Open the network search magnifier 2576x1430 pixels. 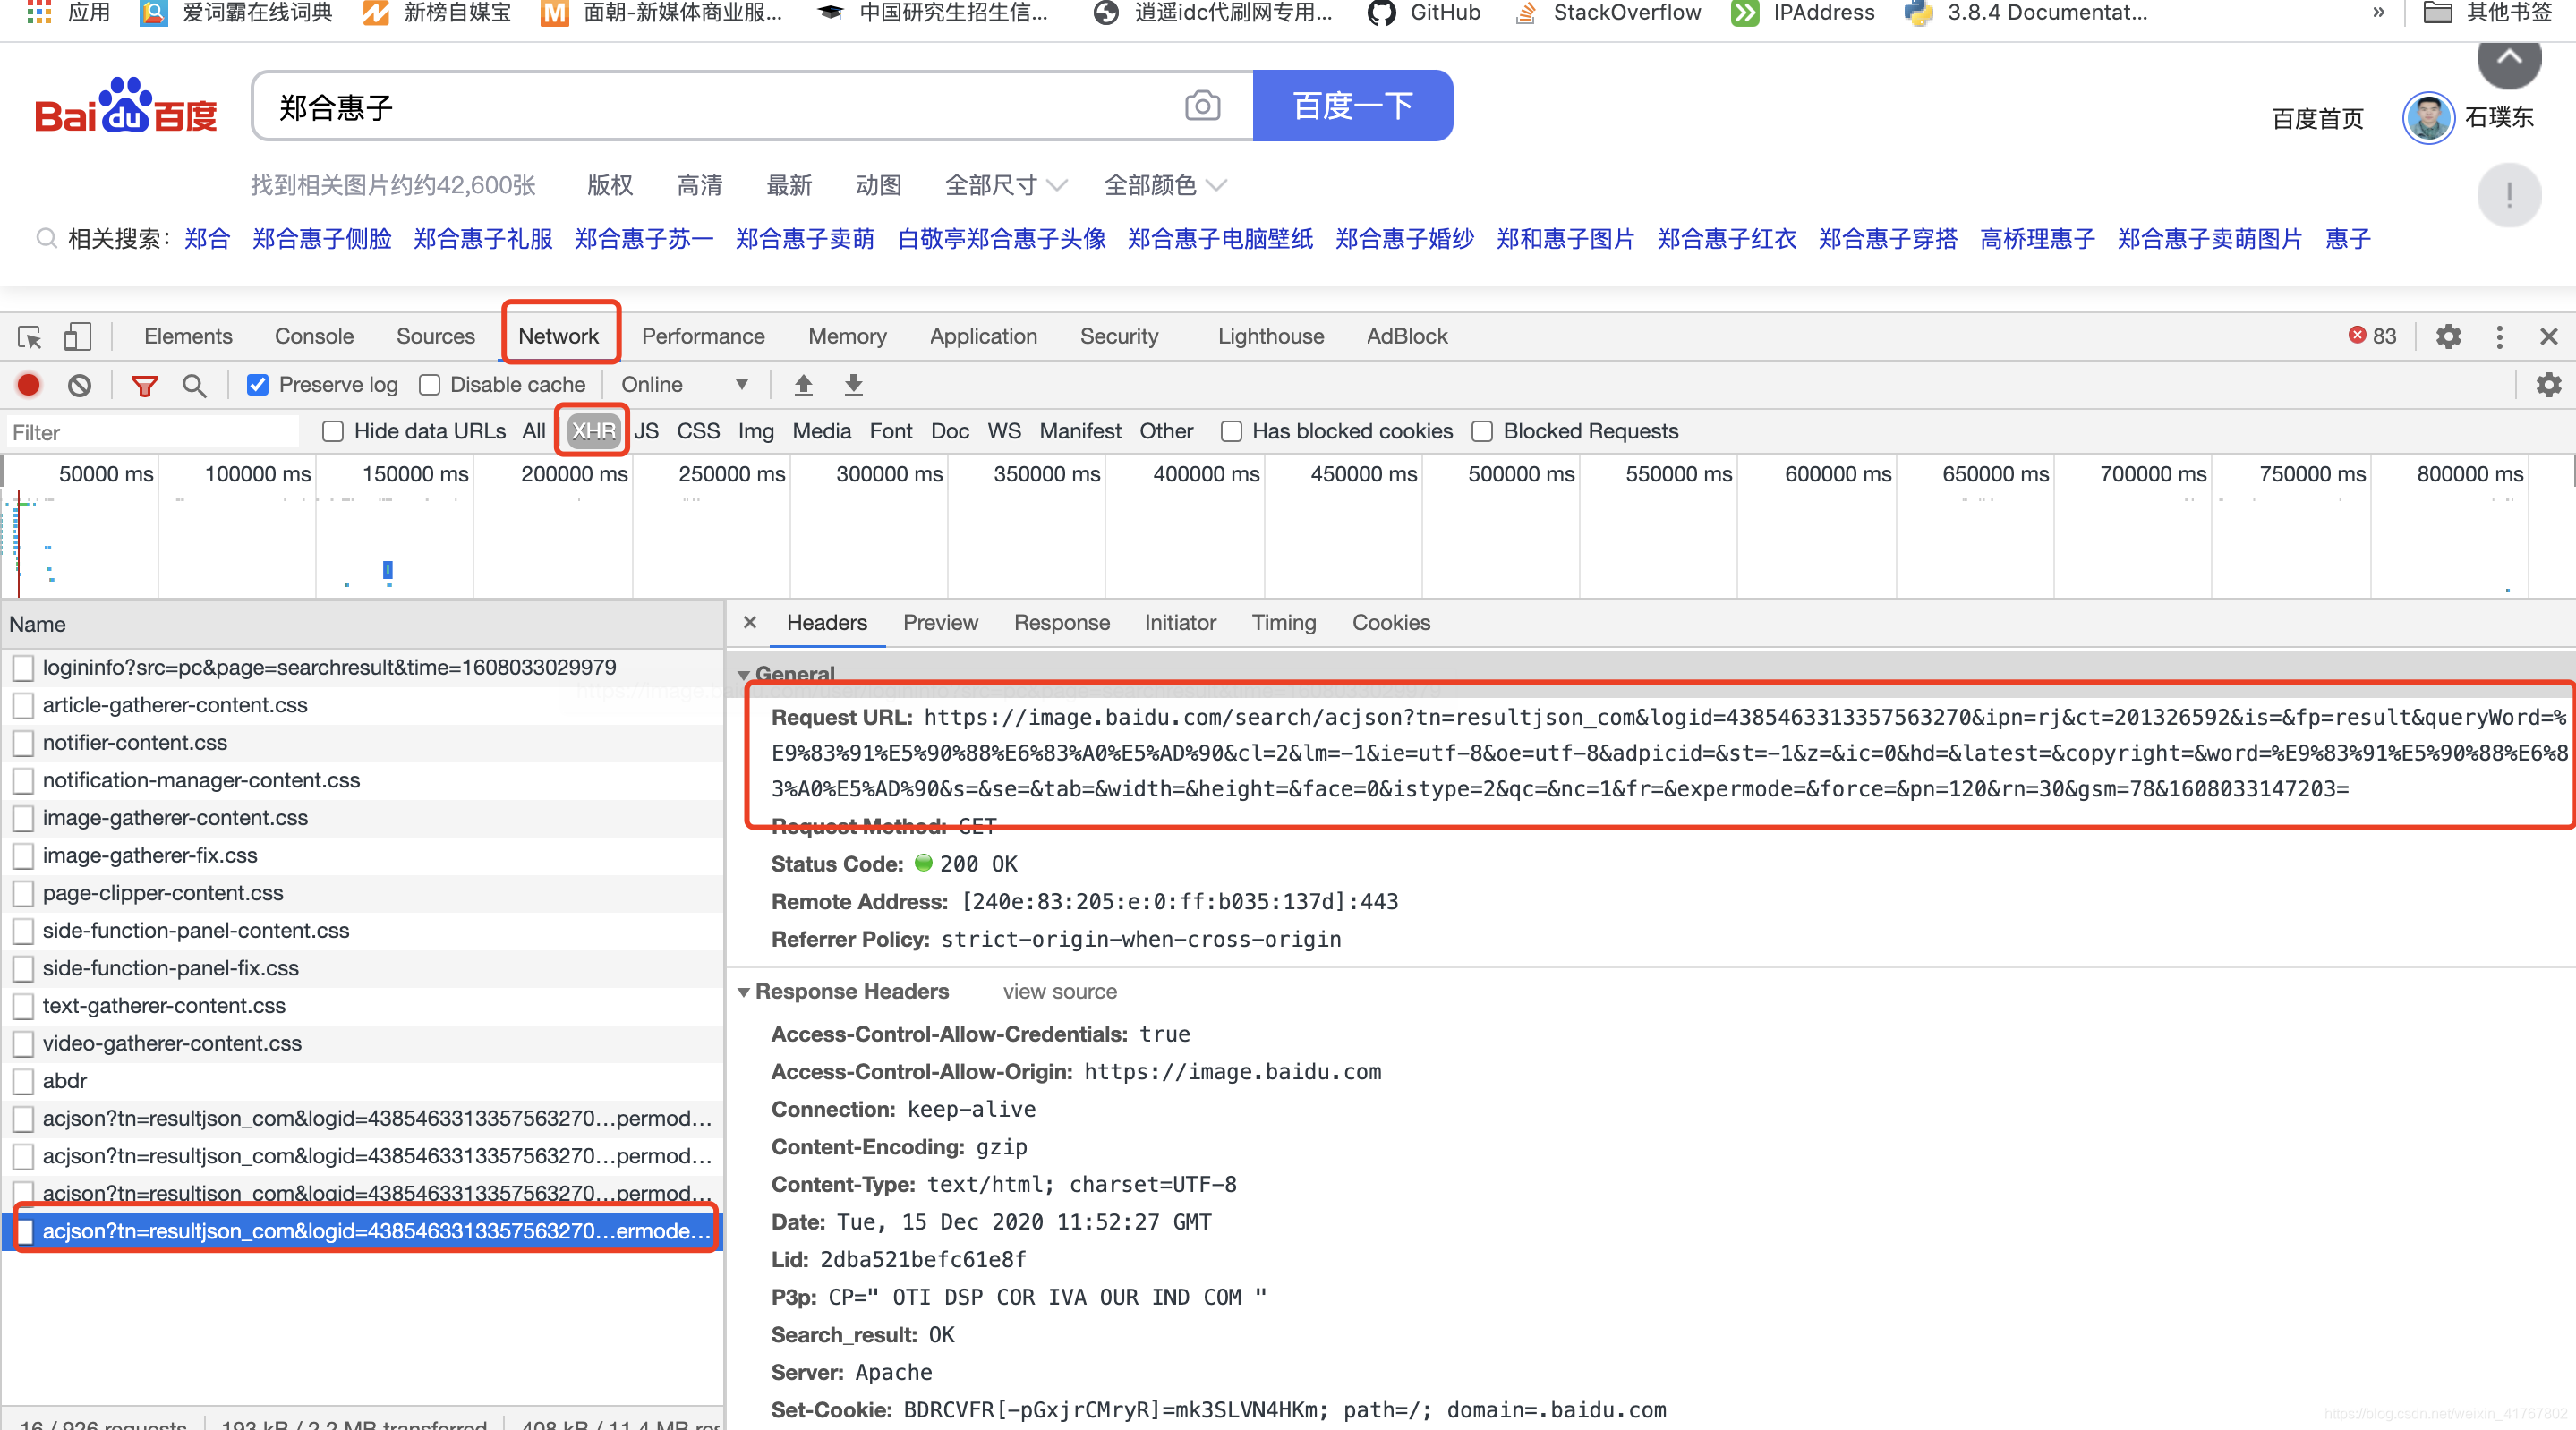(x=194, y=385)
